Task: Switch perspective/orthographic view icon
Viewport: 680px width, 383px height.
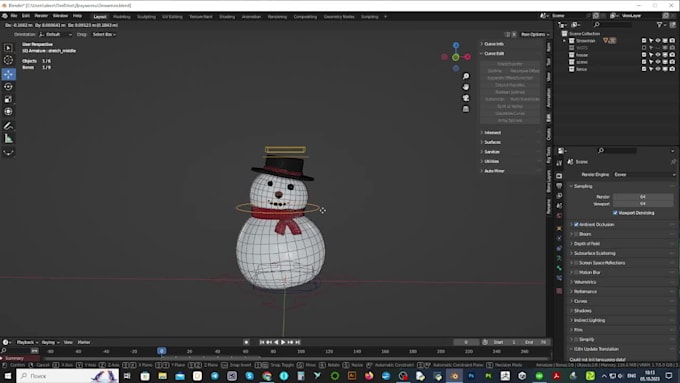Action: 466,109
